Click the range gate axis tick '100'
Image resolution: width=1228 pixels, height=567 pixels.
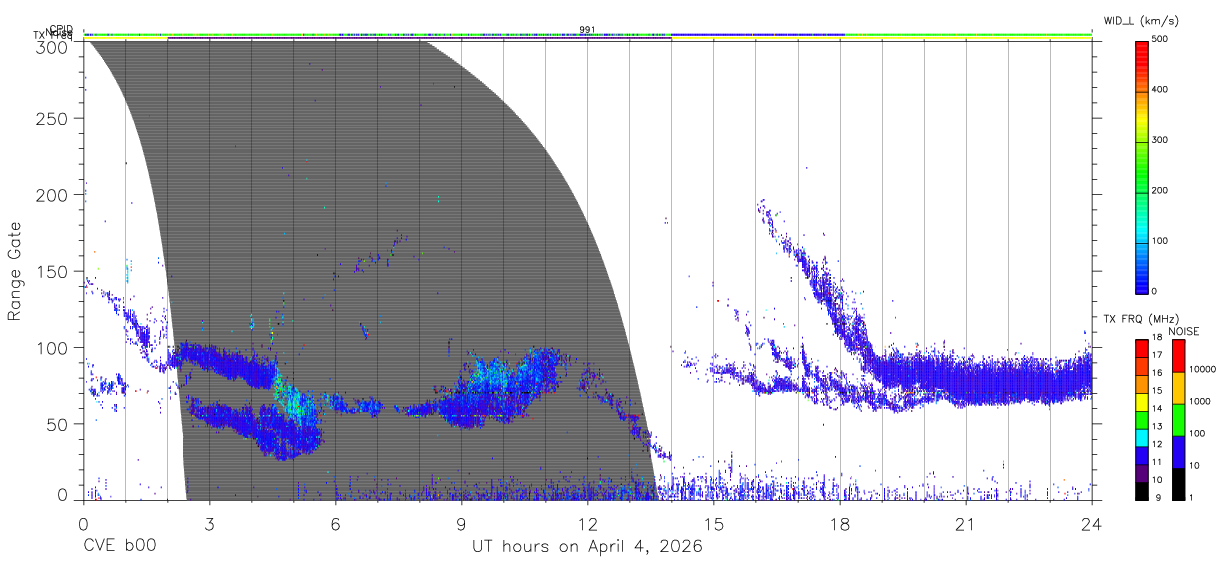pos(53,348)
